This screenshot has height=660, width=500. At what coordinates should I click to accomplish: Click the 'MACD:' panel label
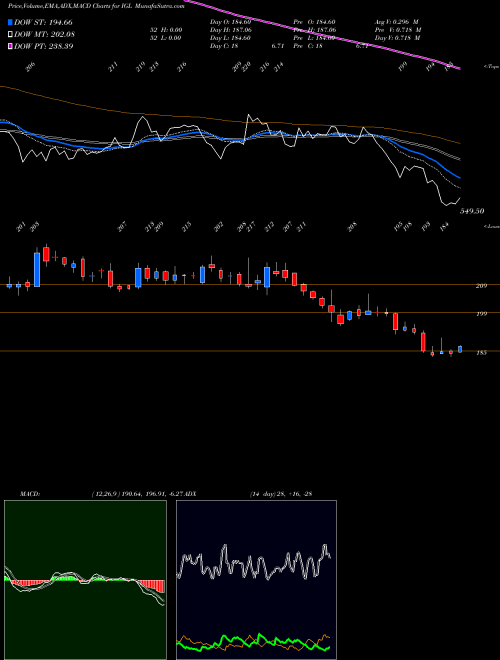(x=30, y=494)
